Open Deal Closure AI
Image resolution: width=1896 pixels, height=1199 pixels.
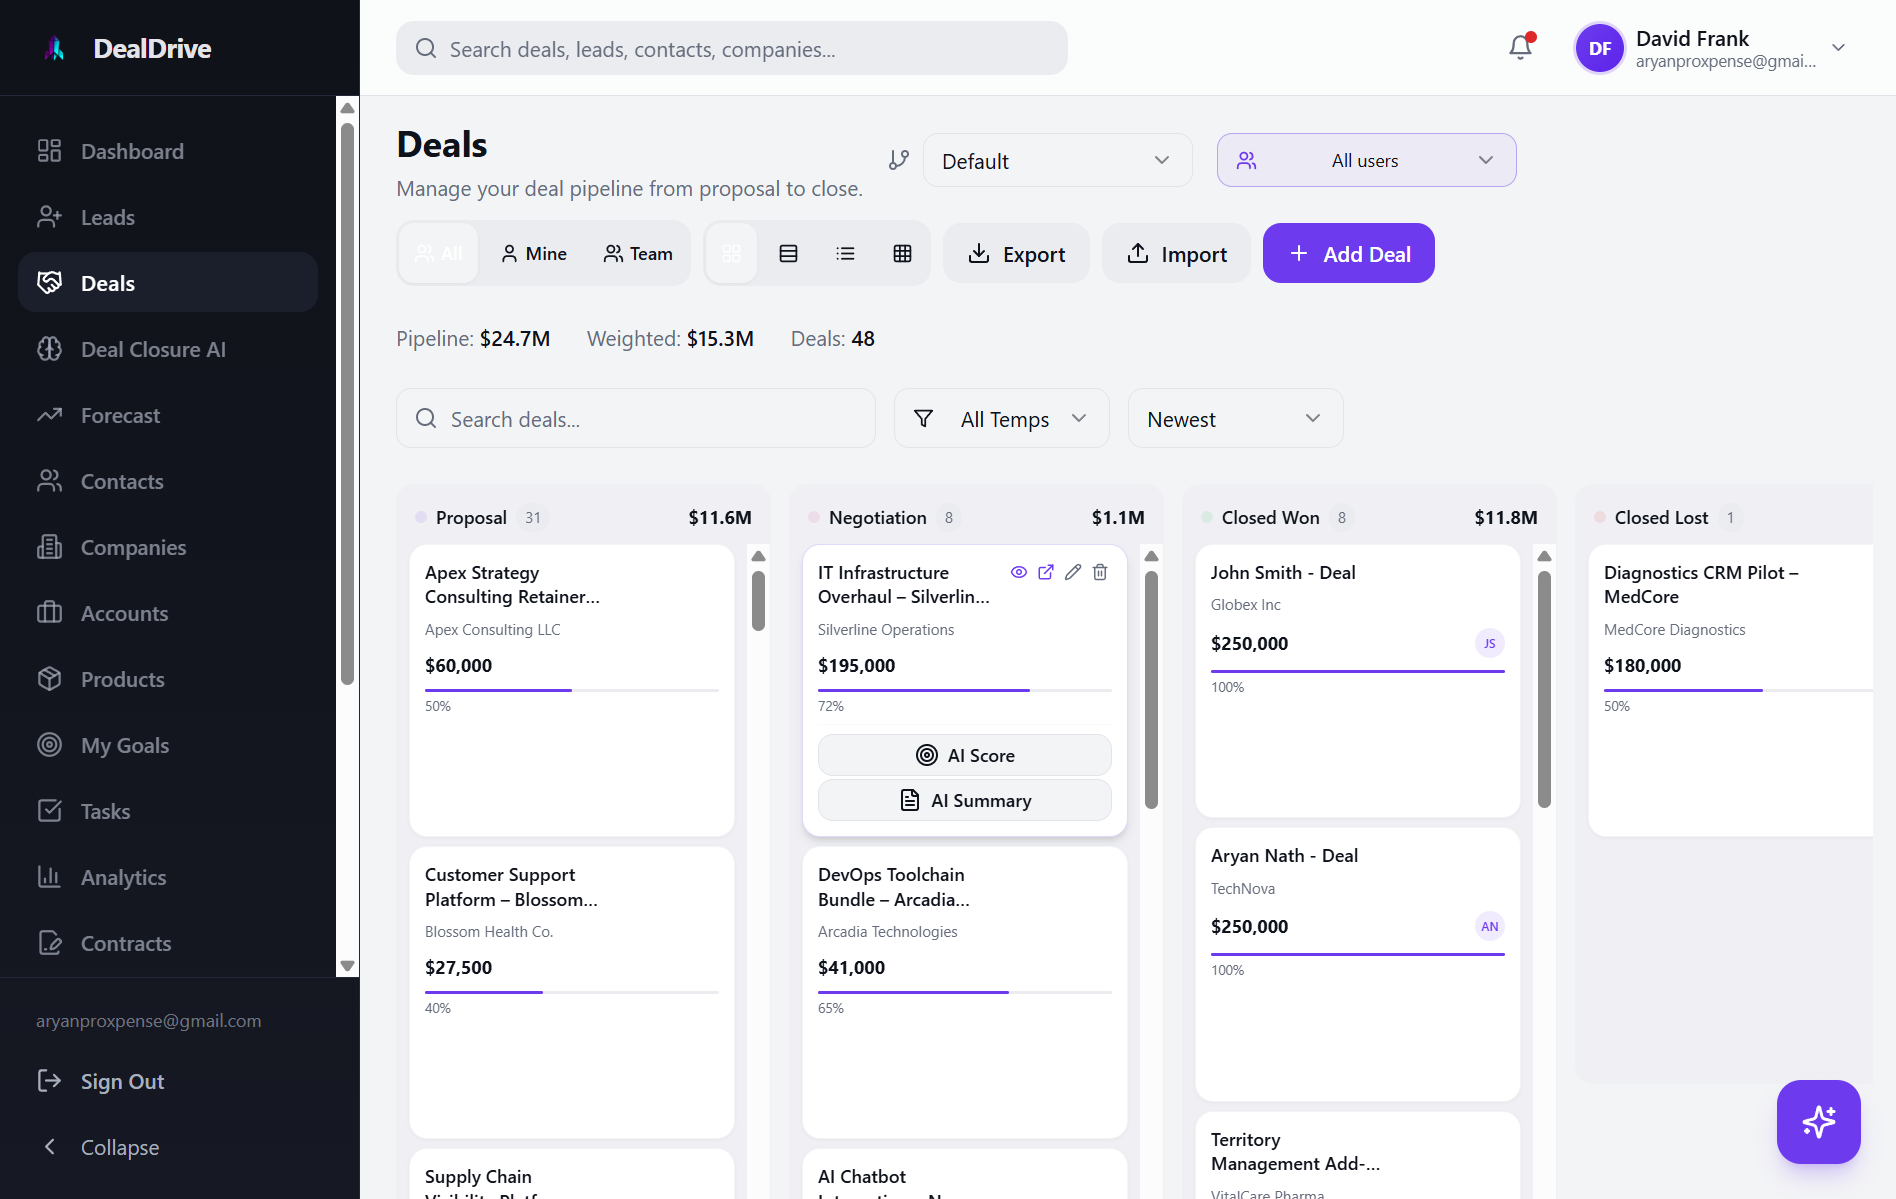[168, 349]
